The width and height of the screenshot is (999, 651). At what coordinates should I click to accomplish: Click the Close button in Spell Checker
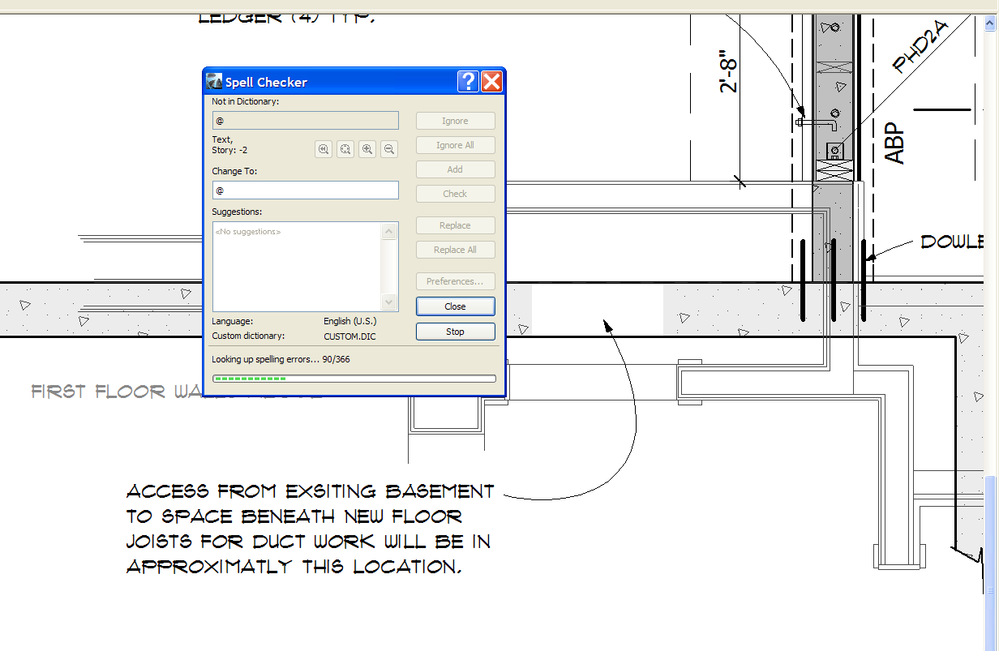pos(455,306)
